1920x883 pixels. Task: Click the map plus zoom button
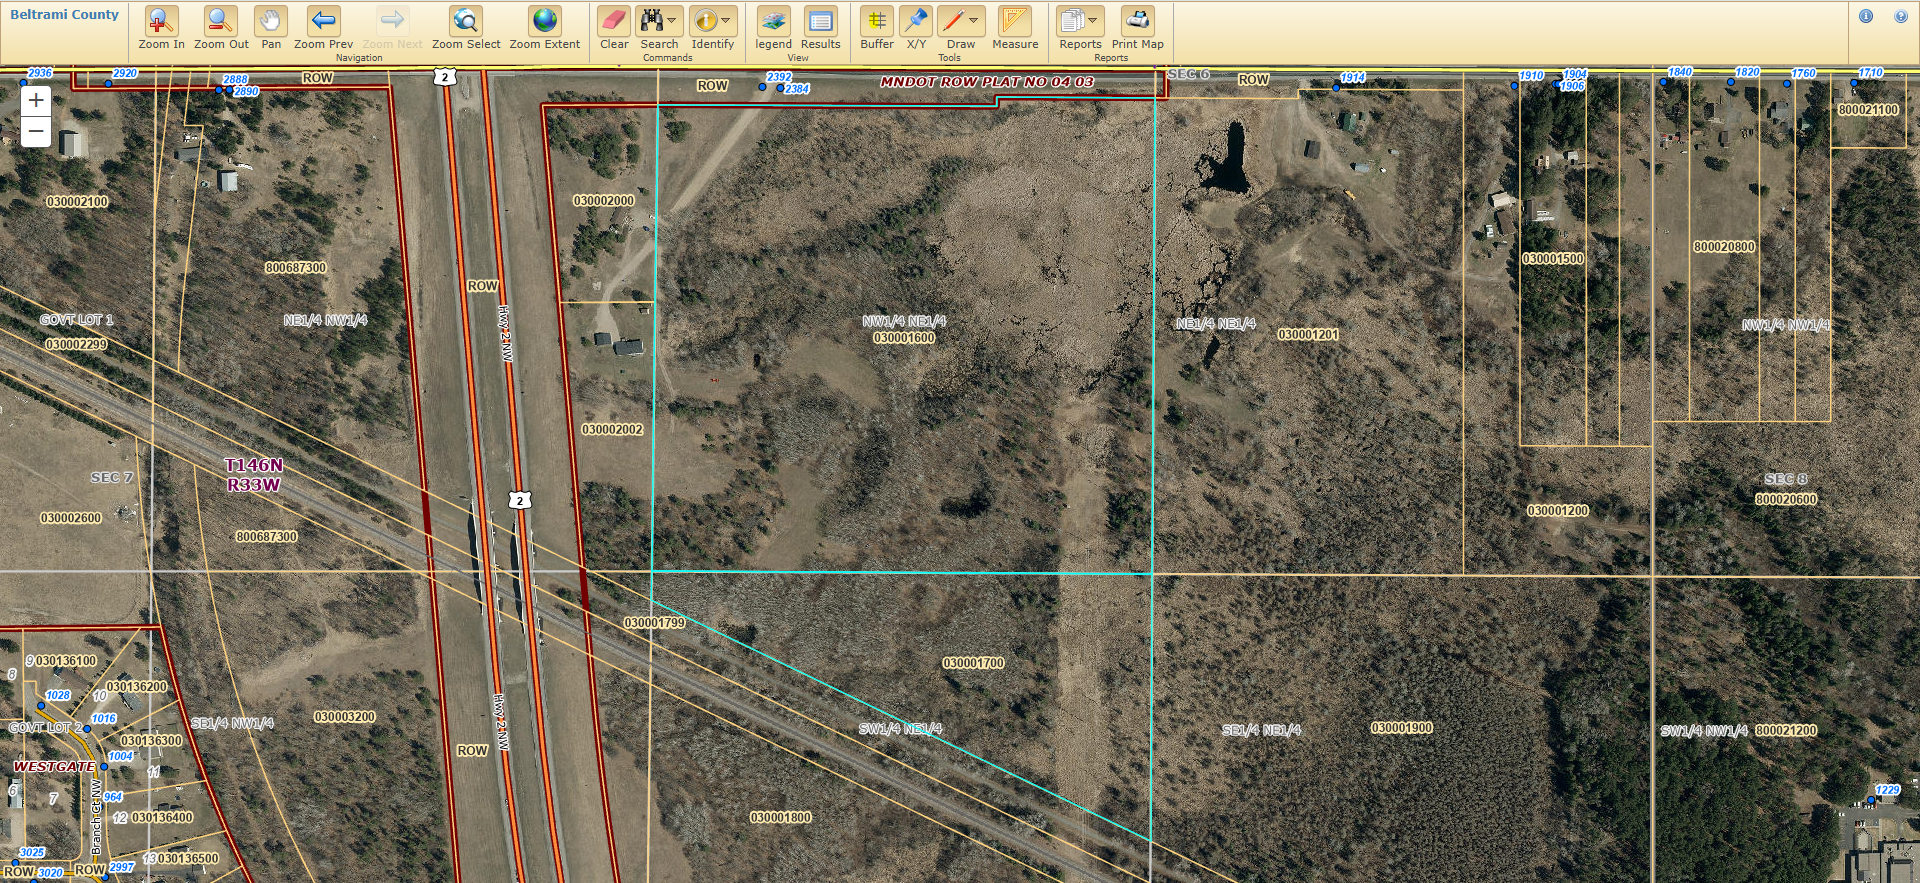(x=36, y=100)
